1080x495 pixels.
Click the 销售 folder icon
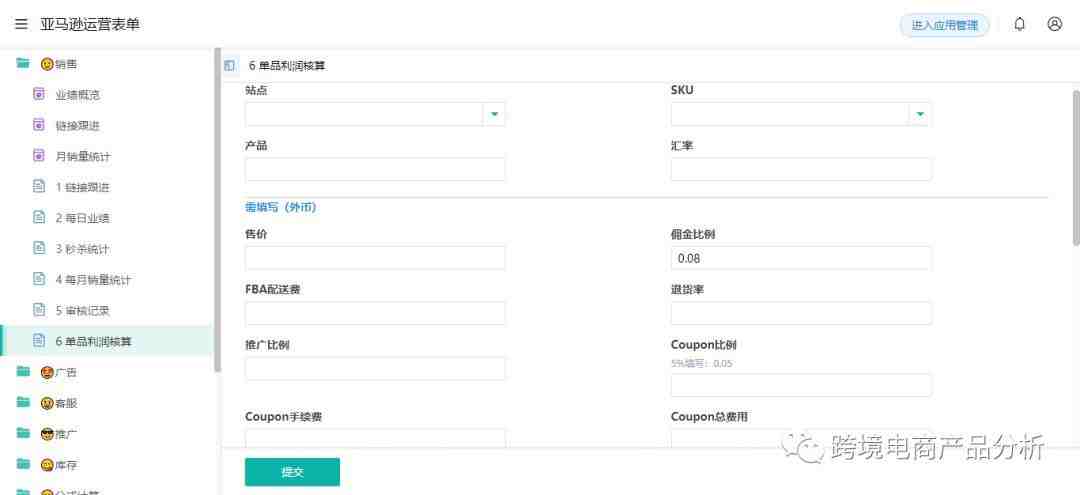pyautogui.click(x=23, y=63)
